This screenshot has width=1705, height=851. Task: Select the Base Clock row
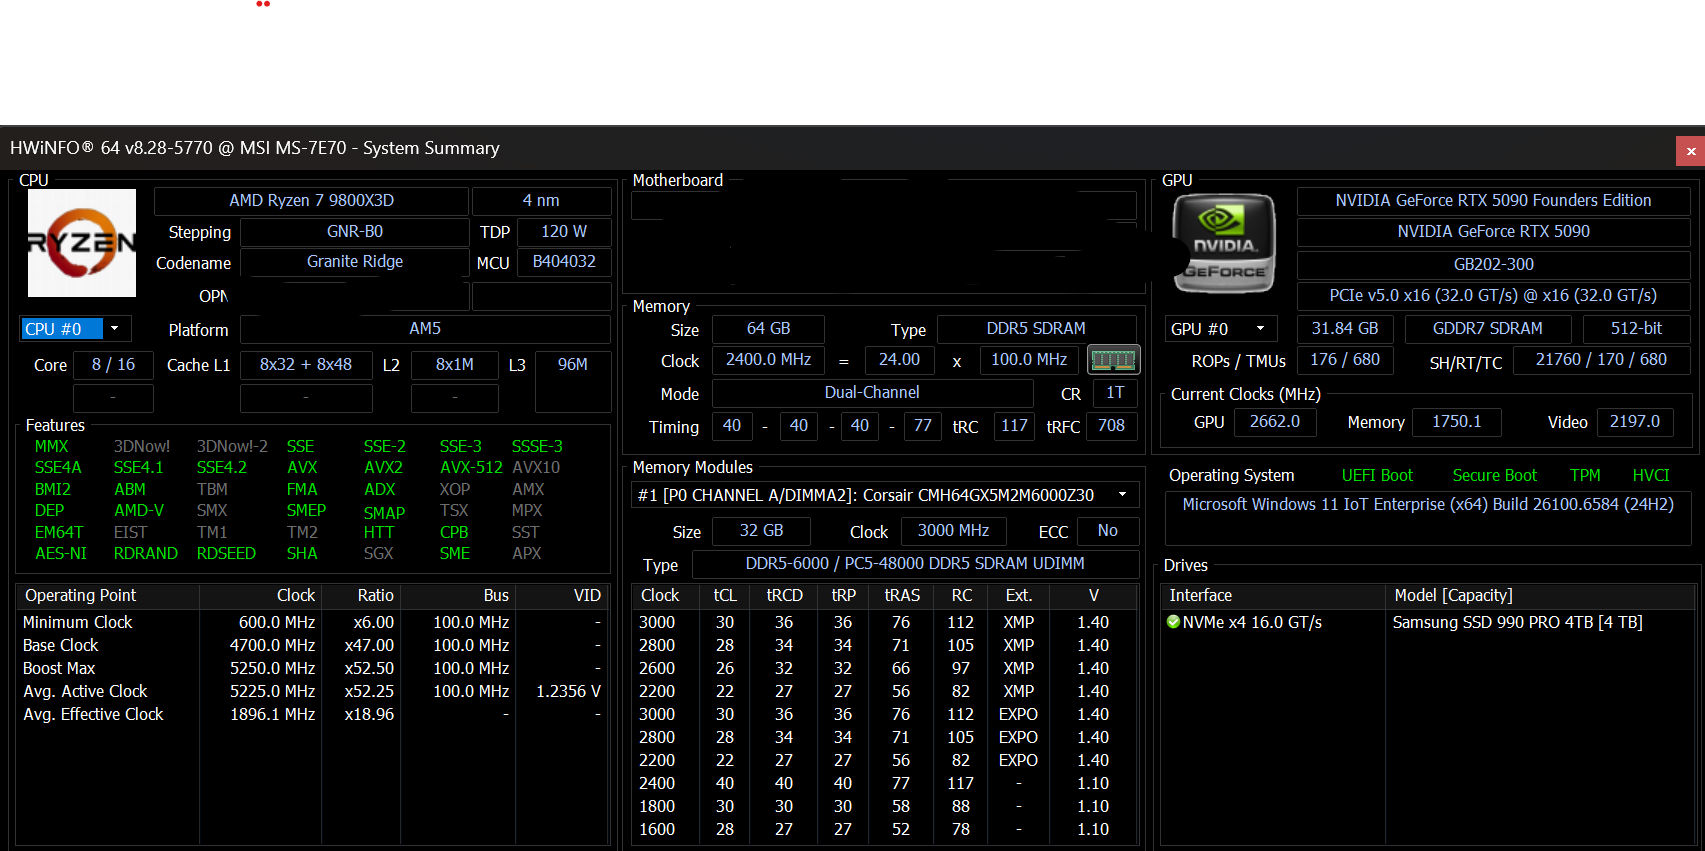point(312,645)
